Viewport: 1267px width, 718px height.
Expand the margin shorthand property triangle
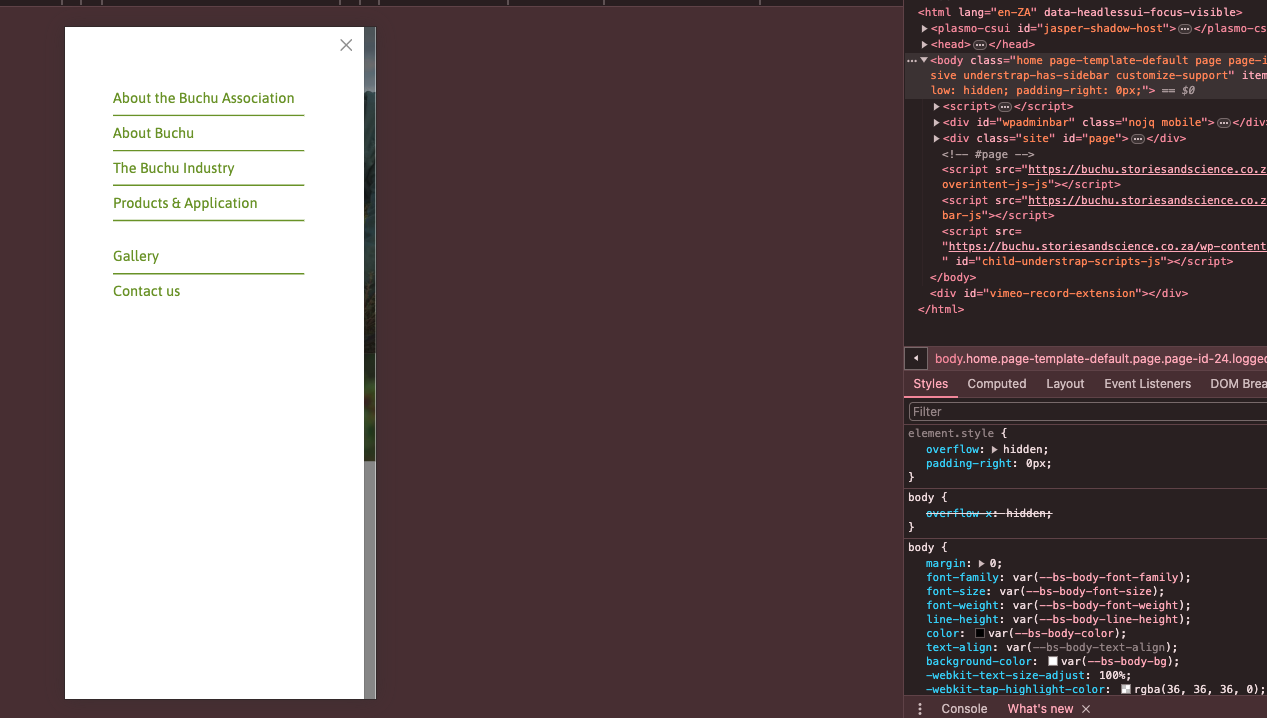pyautogui.click(x=981, y=564)
